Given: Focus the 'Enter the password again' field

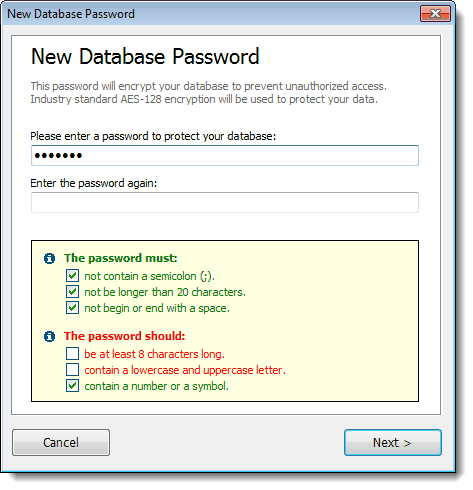Looking at the screenshot, I should pyautogui.click(x=225, y=202).
